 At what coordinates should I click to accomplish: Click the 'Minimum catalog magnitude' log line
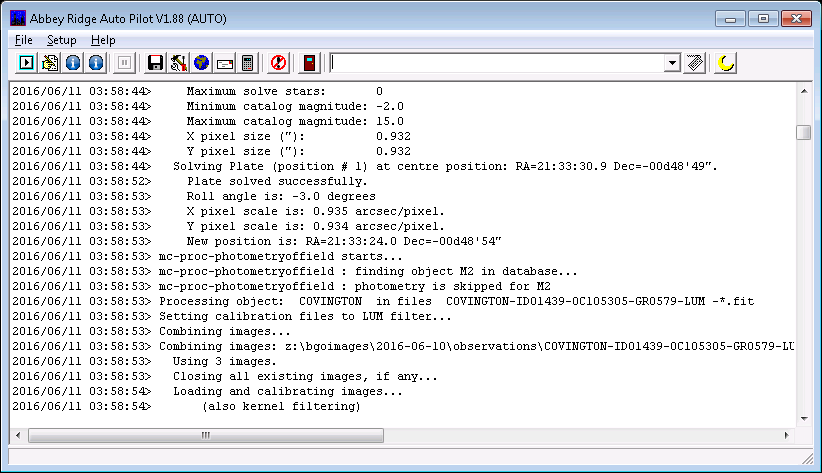click(x=208, y=106)
